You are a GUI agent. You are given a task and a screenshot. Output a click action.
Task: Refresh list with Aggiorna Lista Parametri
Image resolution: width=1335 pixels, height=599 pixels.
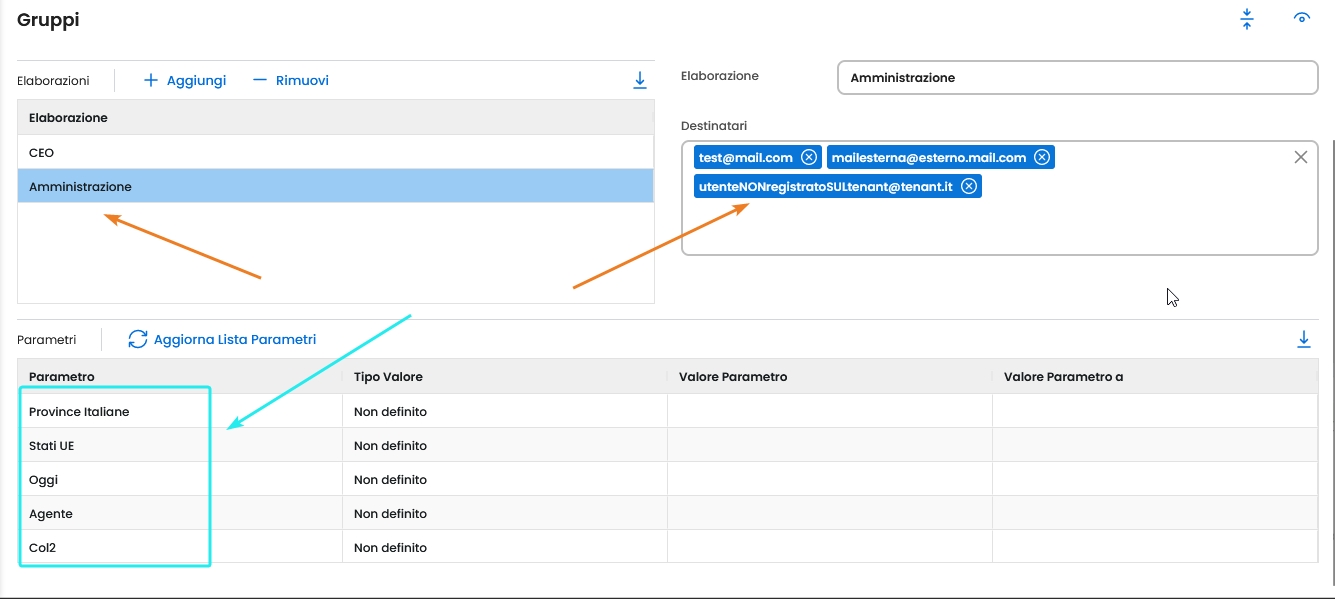tap(222, 340)
